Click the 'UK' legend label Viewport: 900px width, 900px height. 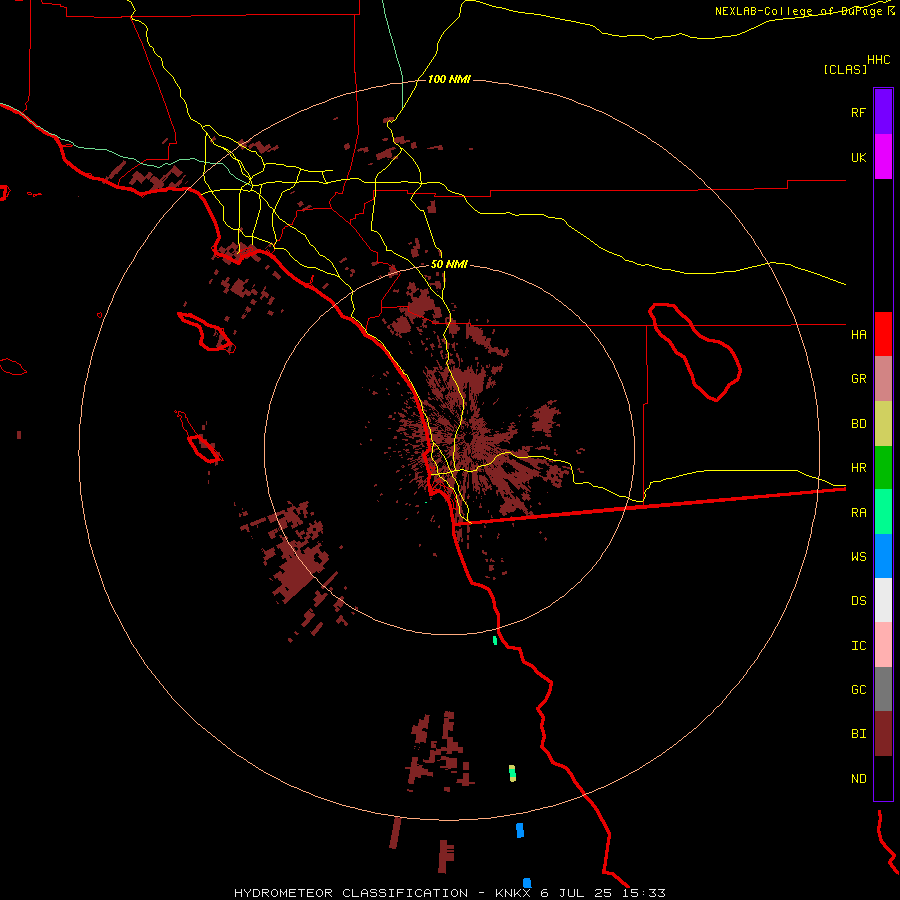pyautogui.click(x=858, y=157)
